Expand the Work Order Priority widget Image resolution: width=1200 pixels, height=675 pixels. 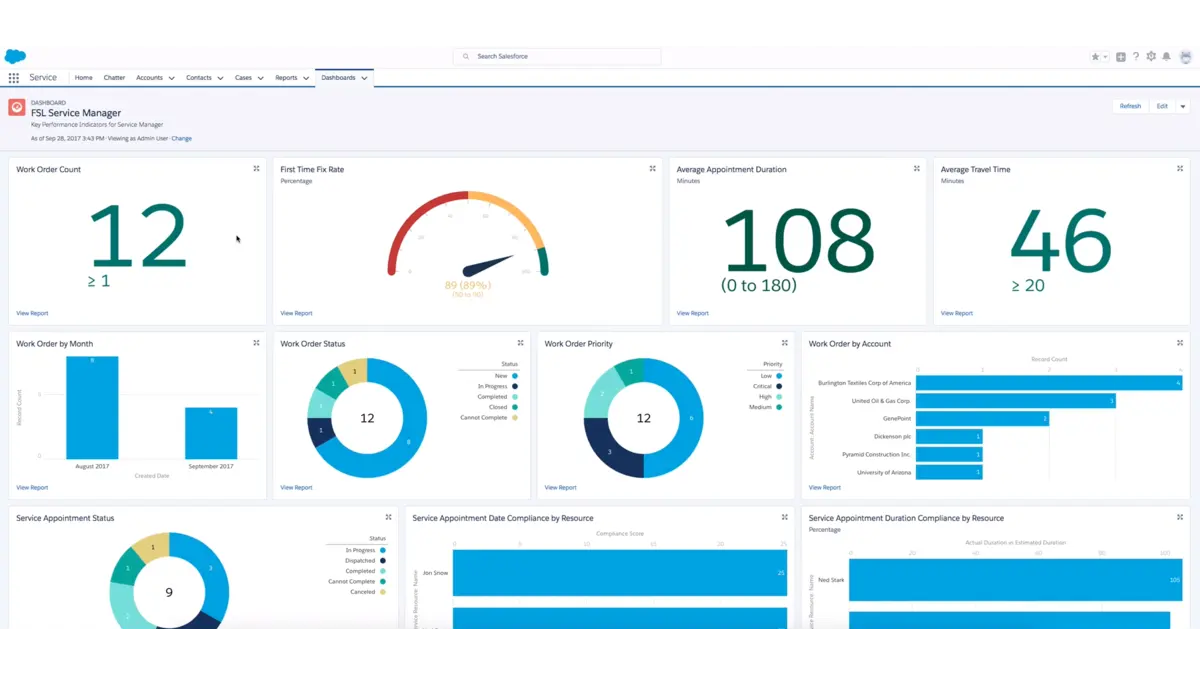(x=784, y=343)
